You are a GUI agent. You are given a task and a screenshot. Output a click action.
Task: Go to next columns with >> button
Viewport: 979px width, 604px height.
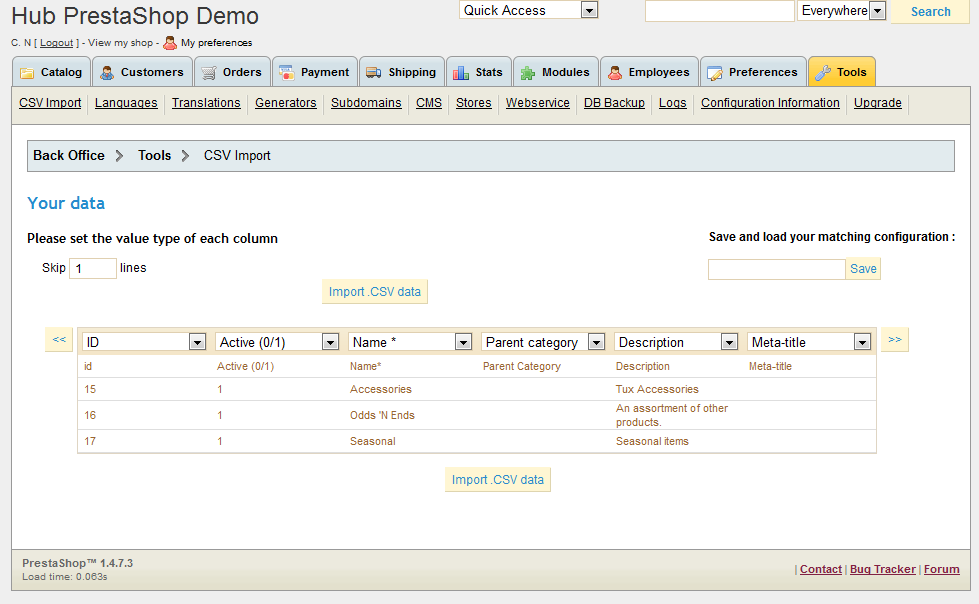pos(894,340)
